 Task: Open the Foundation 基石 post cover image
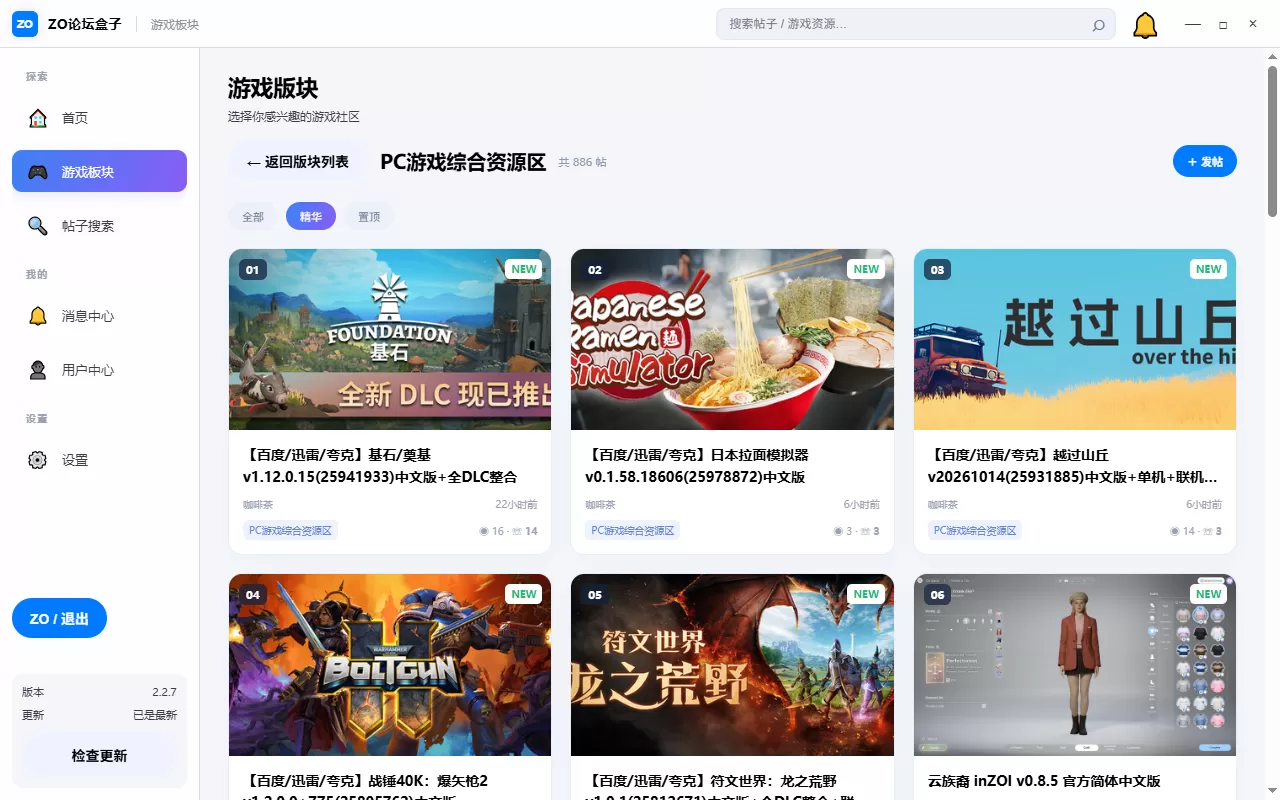click(390, 340)
